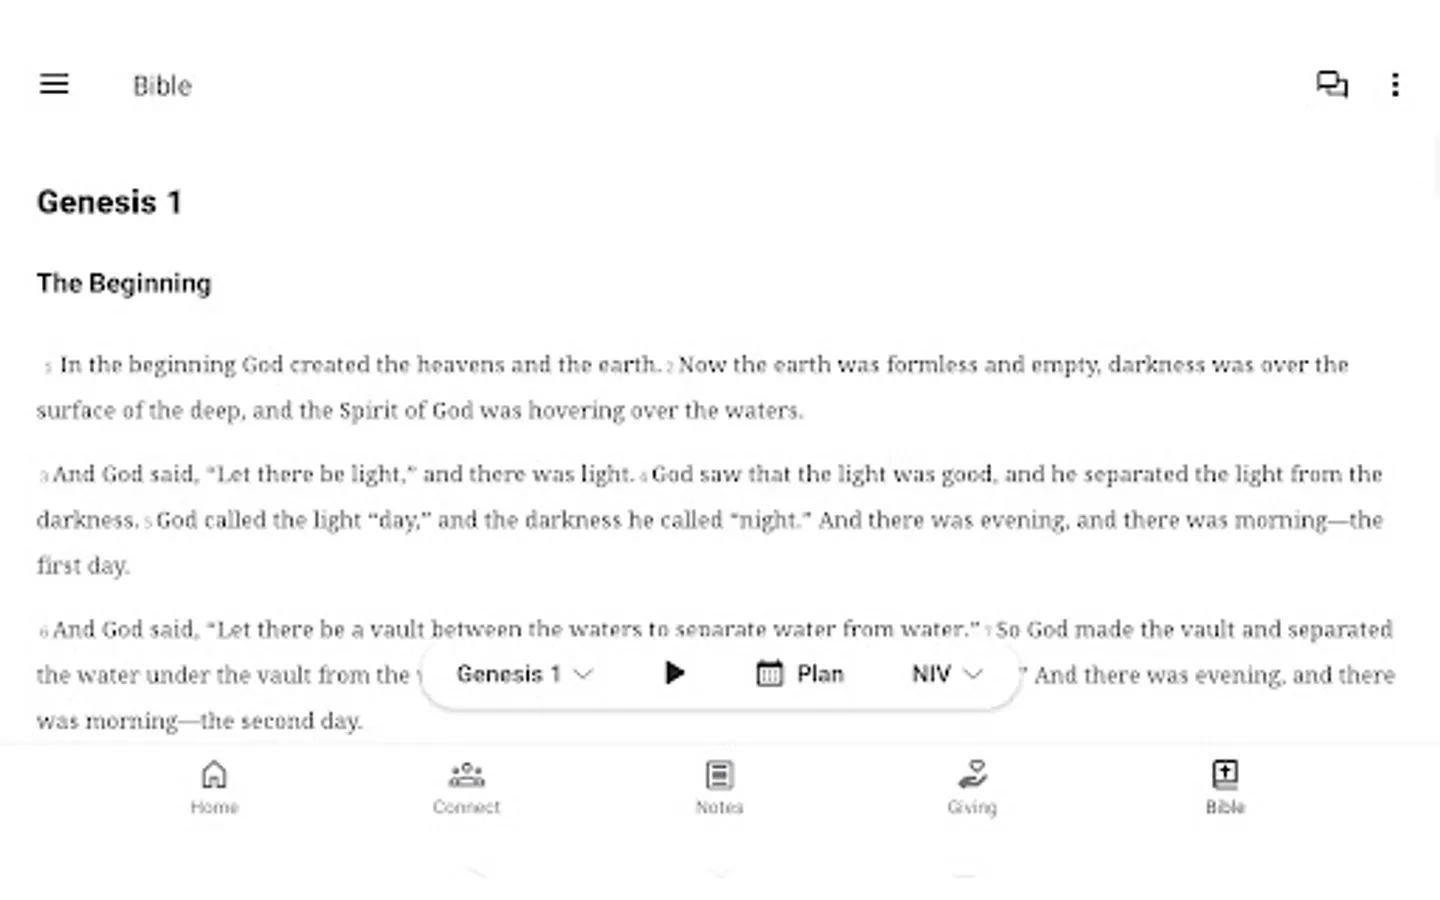This screenshot has width=1440, height=900.
Task: Click the Bible title in header
Action: [x=162, y=86]
